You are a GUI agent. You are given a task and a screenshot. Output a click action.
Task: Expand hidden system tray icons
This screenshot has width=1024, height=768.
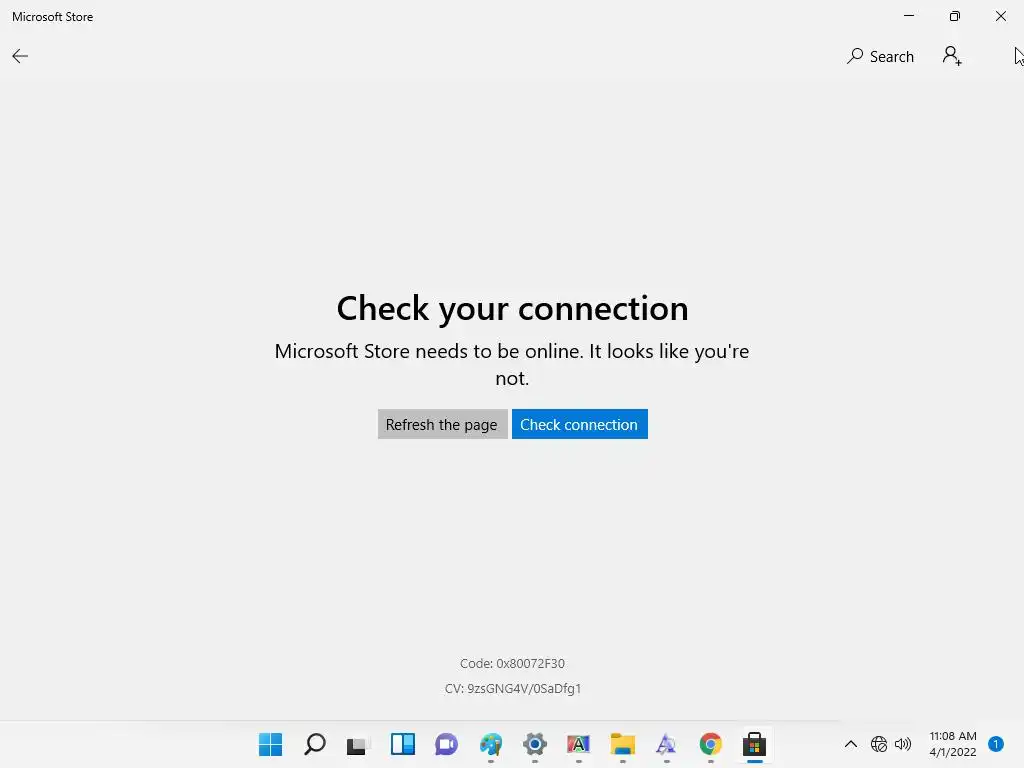tap(851, 744)
